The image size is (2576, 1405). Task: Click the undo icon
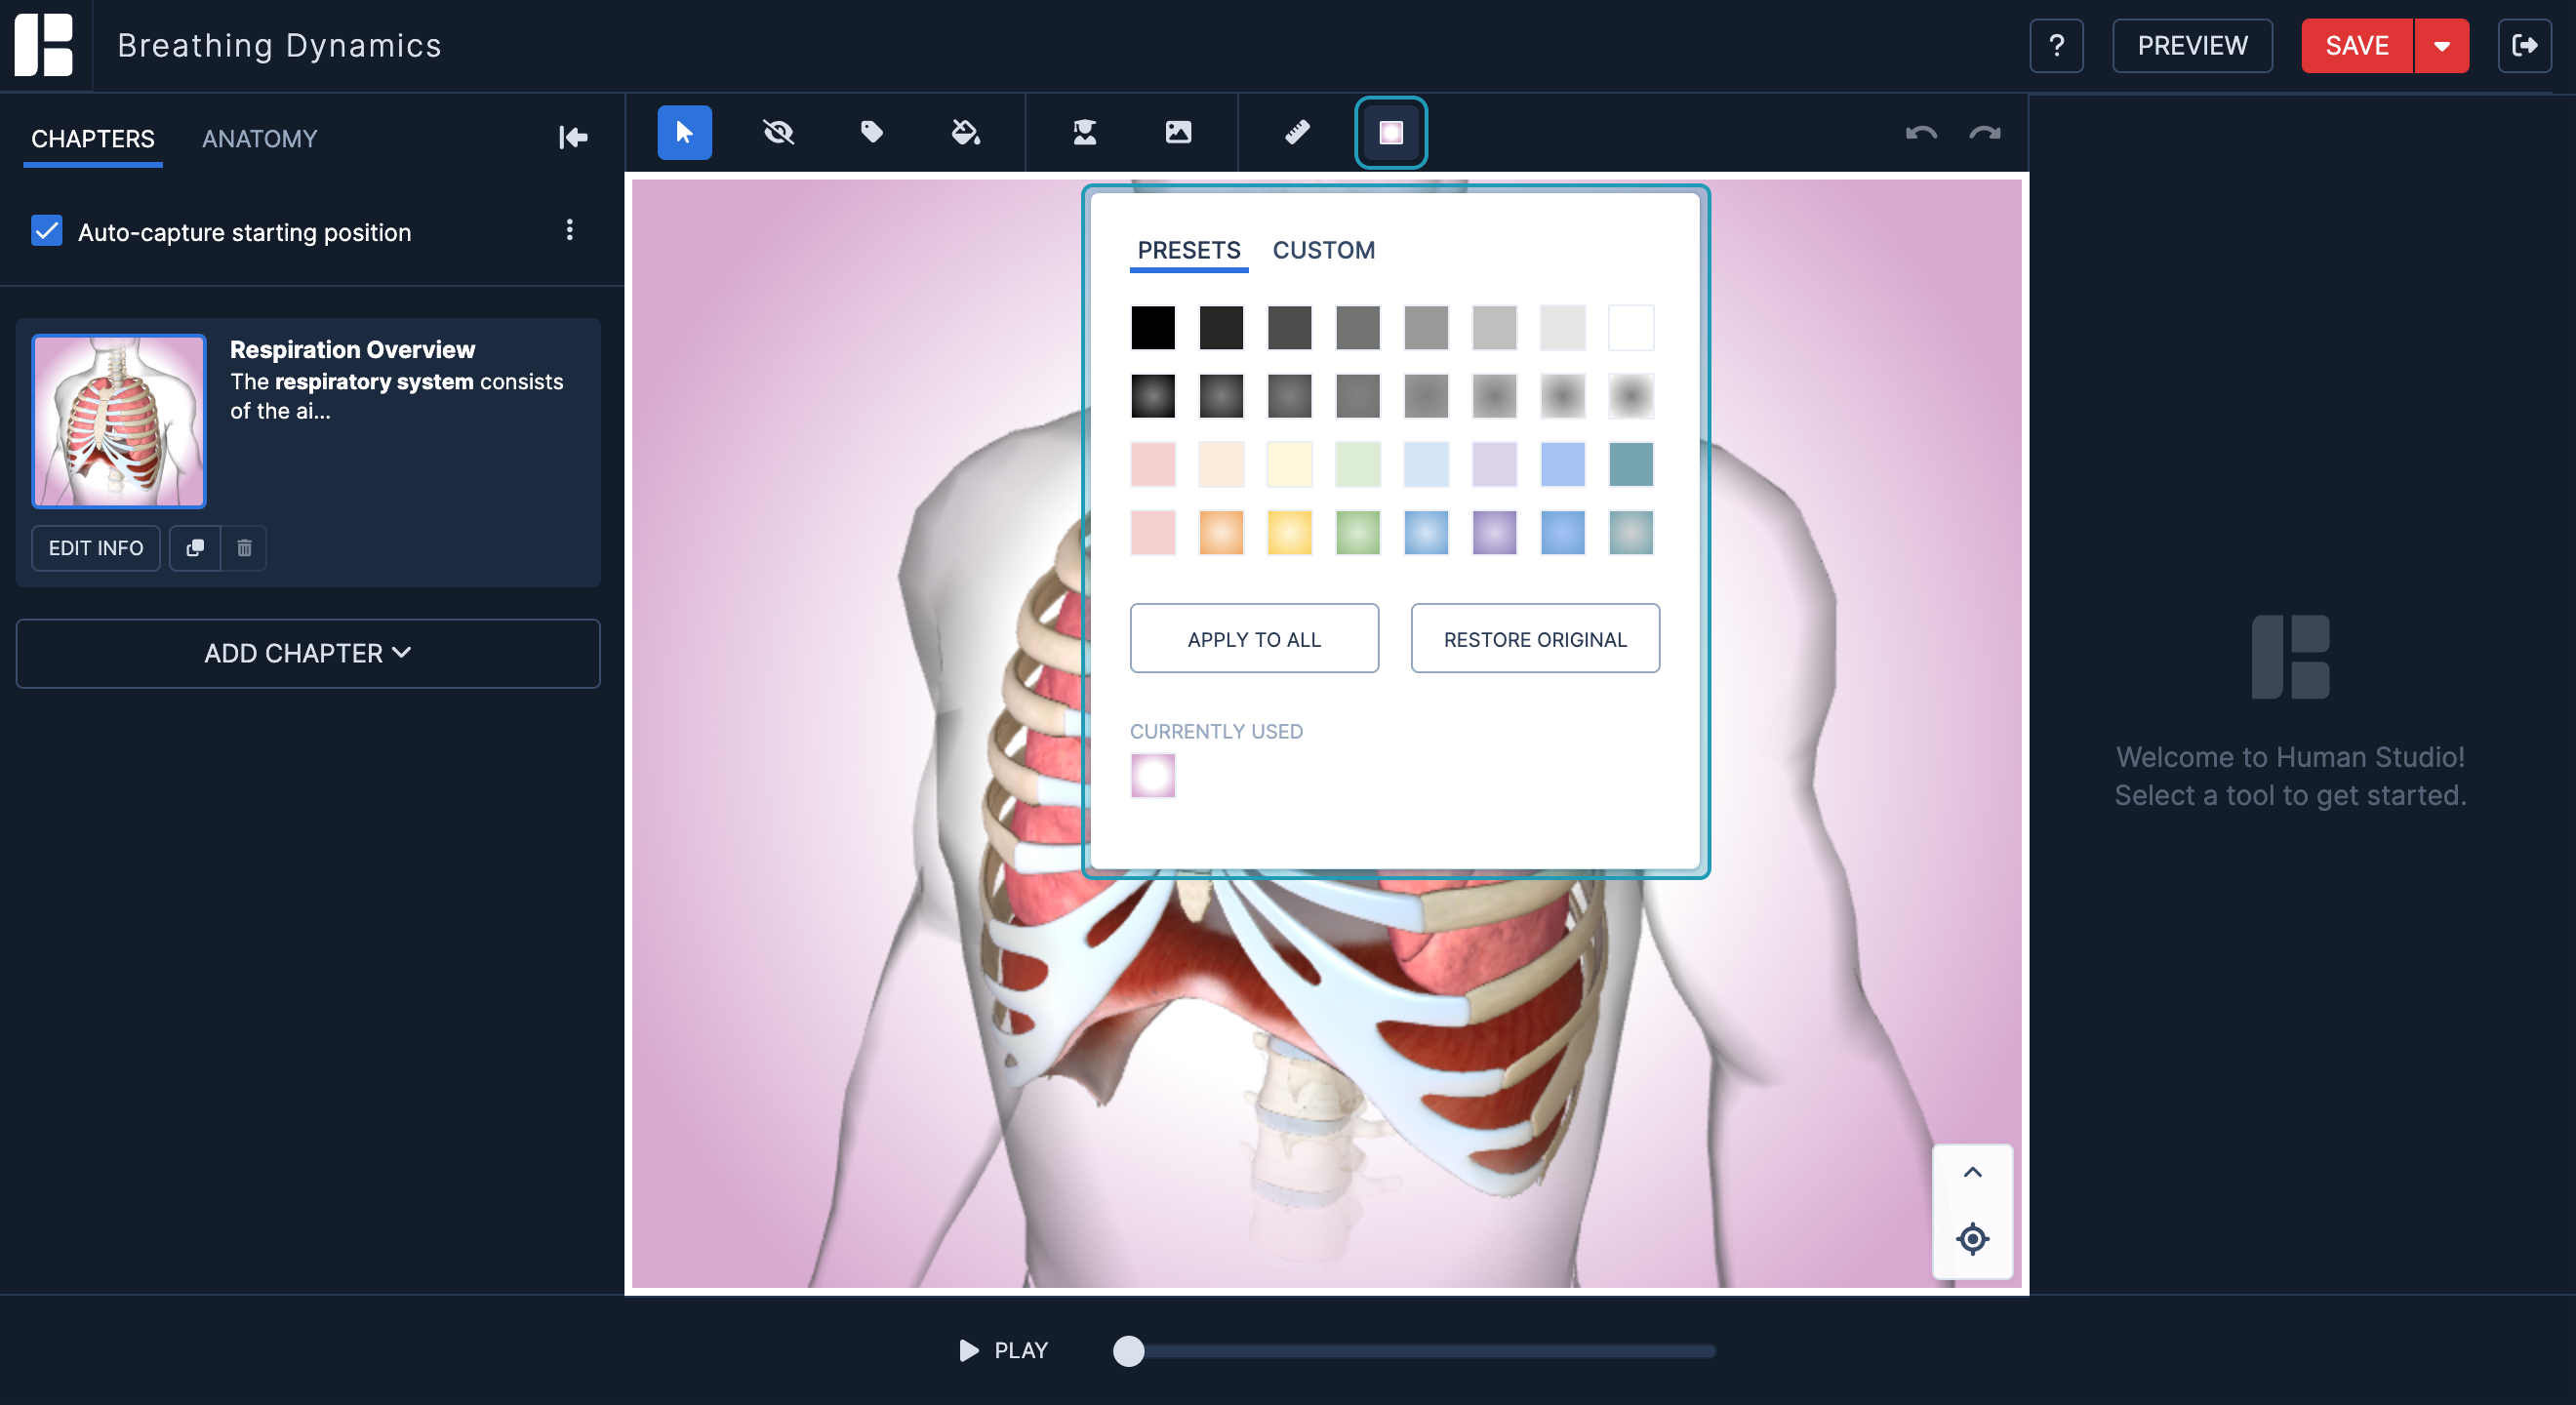tap(1921, 133)
